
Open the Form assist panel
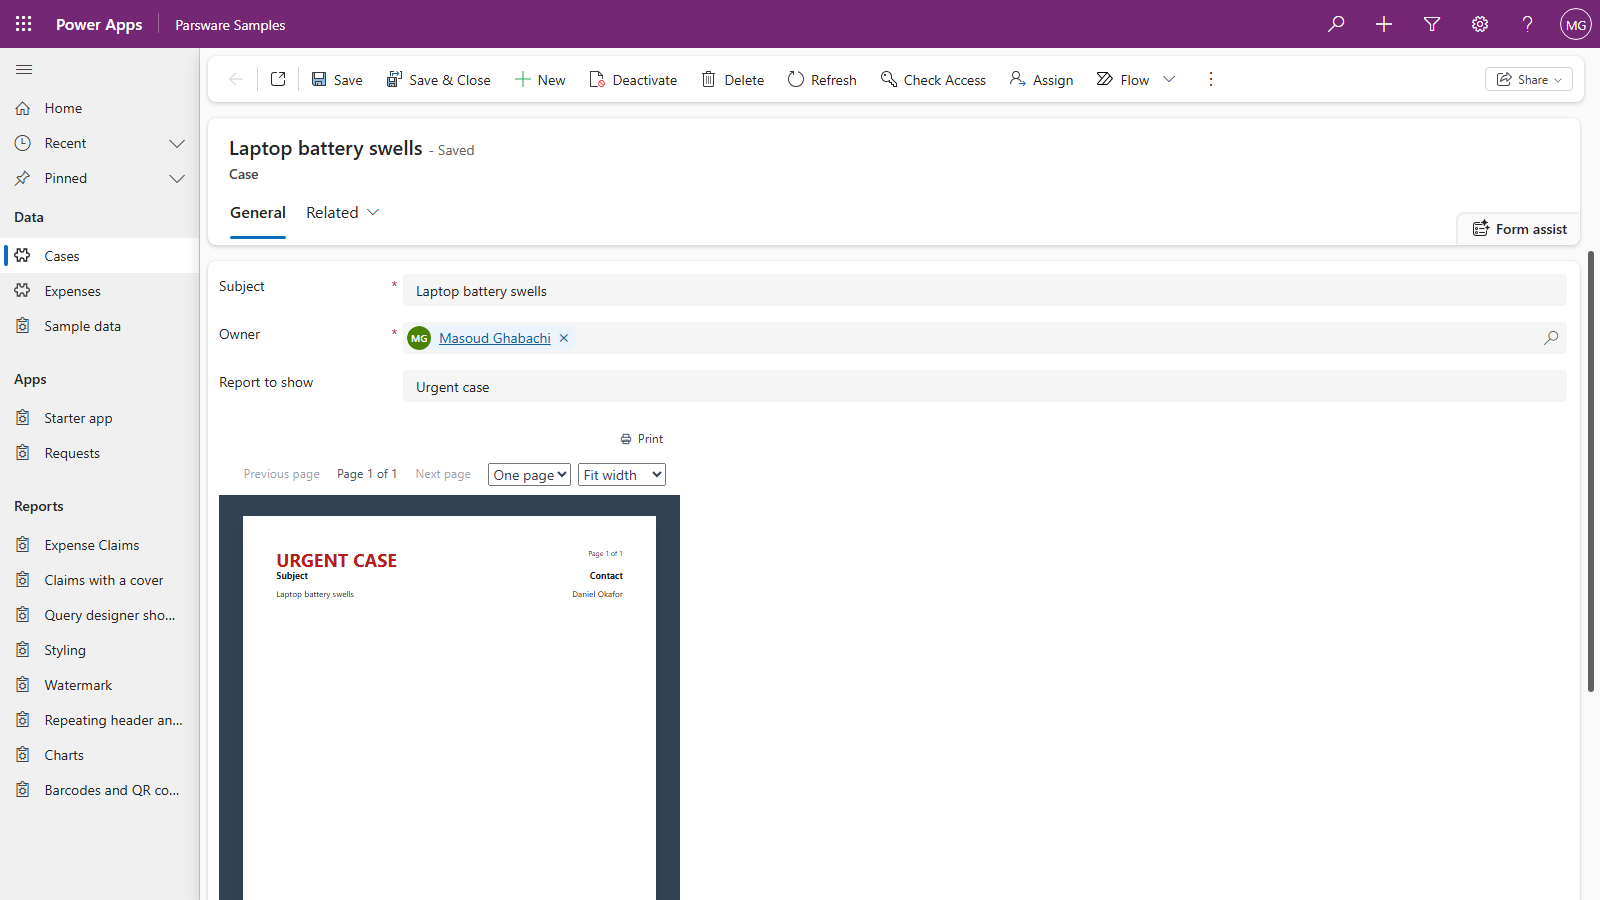[1519, 229]
